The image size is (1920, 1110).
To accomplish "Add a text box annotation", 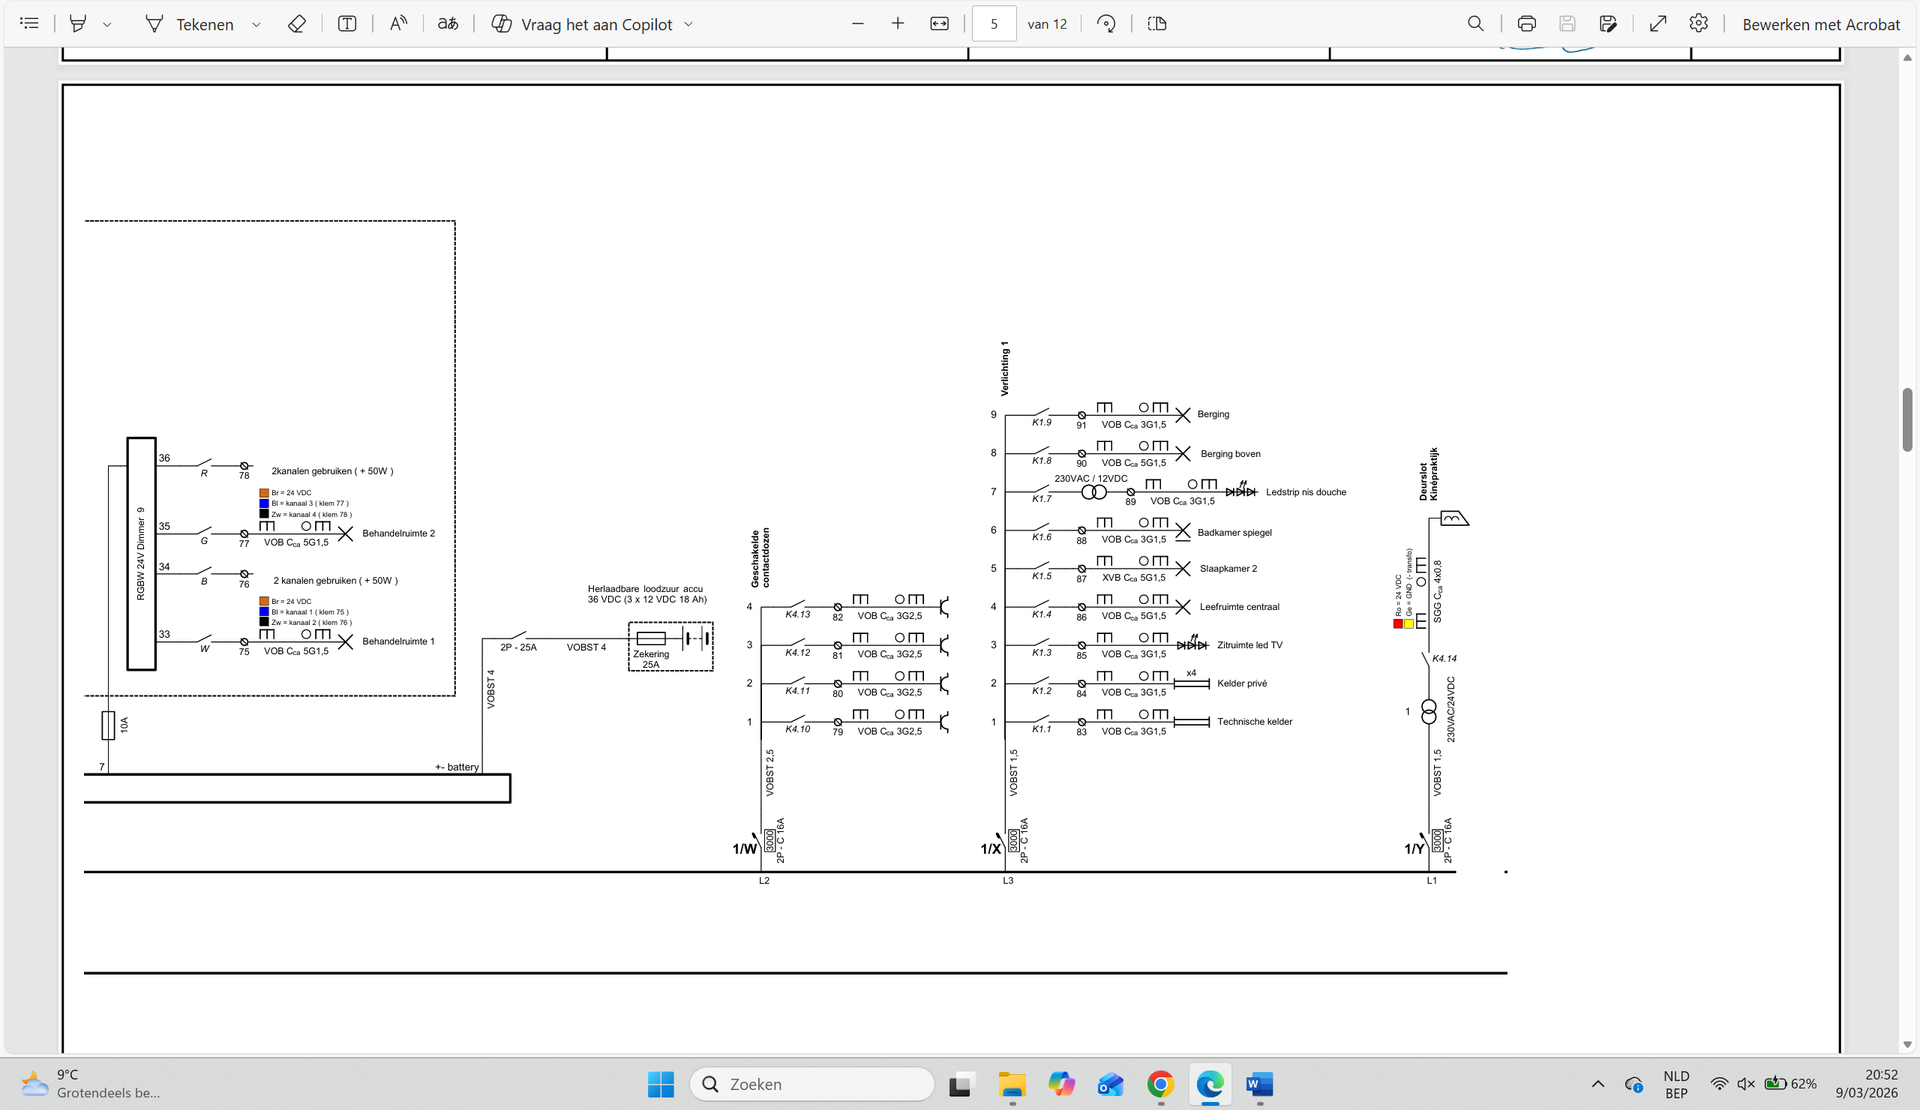I will click(x=347, y=23).
